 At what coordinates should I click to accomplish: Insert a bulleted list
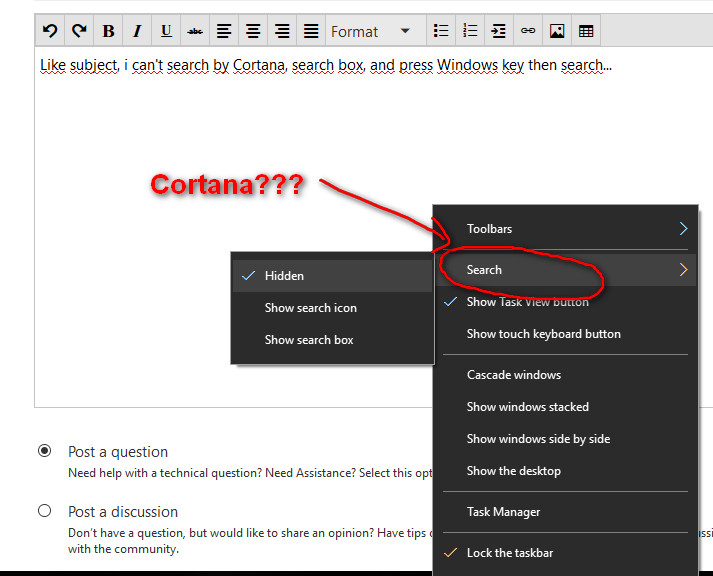[441, 31]
